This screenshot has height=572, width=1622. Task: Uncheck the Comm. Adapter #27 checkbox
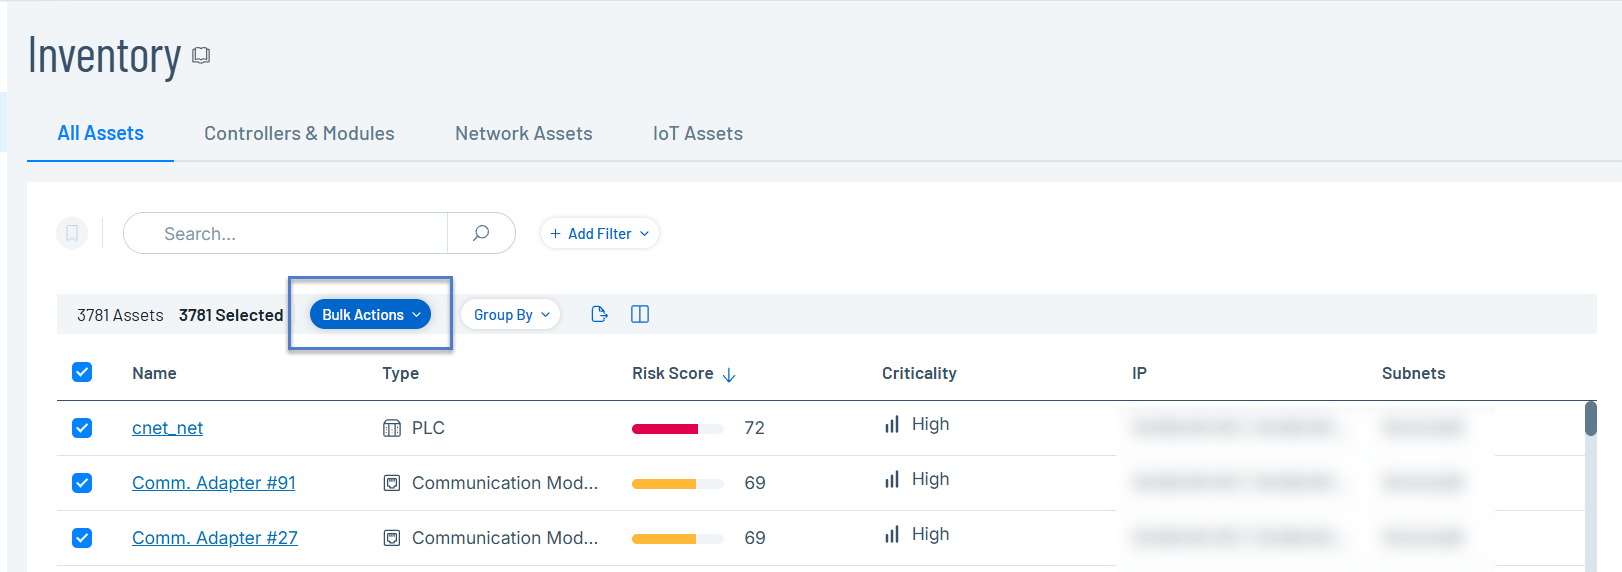[82, 538]
